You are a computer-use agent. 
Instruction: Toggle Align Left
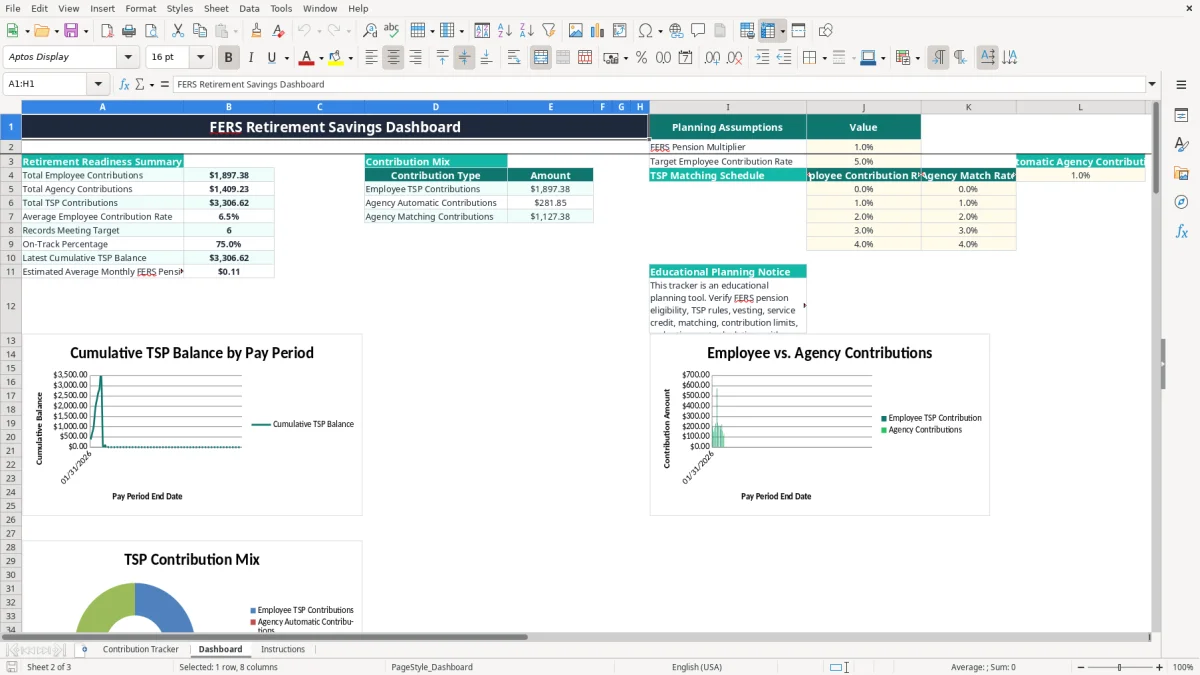click(x=371, y=58)
